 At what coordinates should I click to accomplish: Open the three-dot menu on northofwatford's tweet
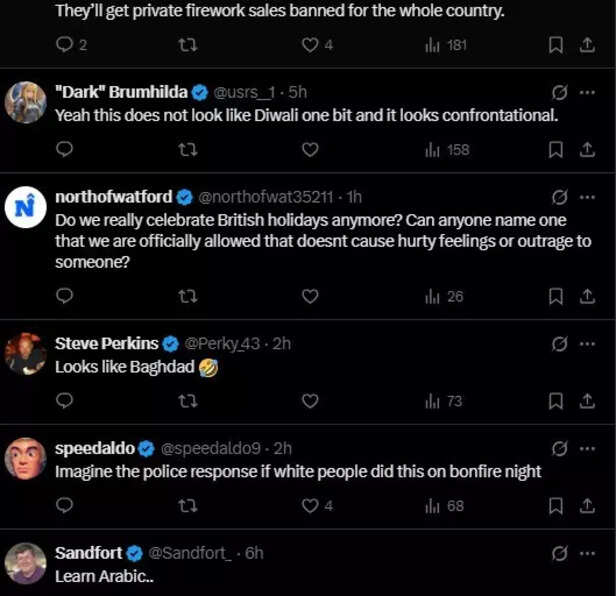[588, 196]
